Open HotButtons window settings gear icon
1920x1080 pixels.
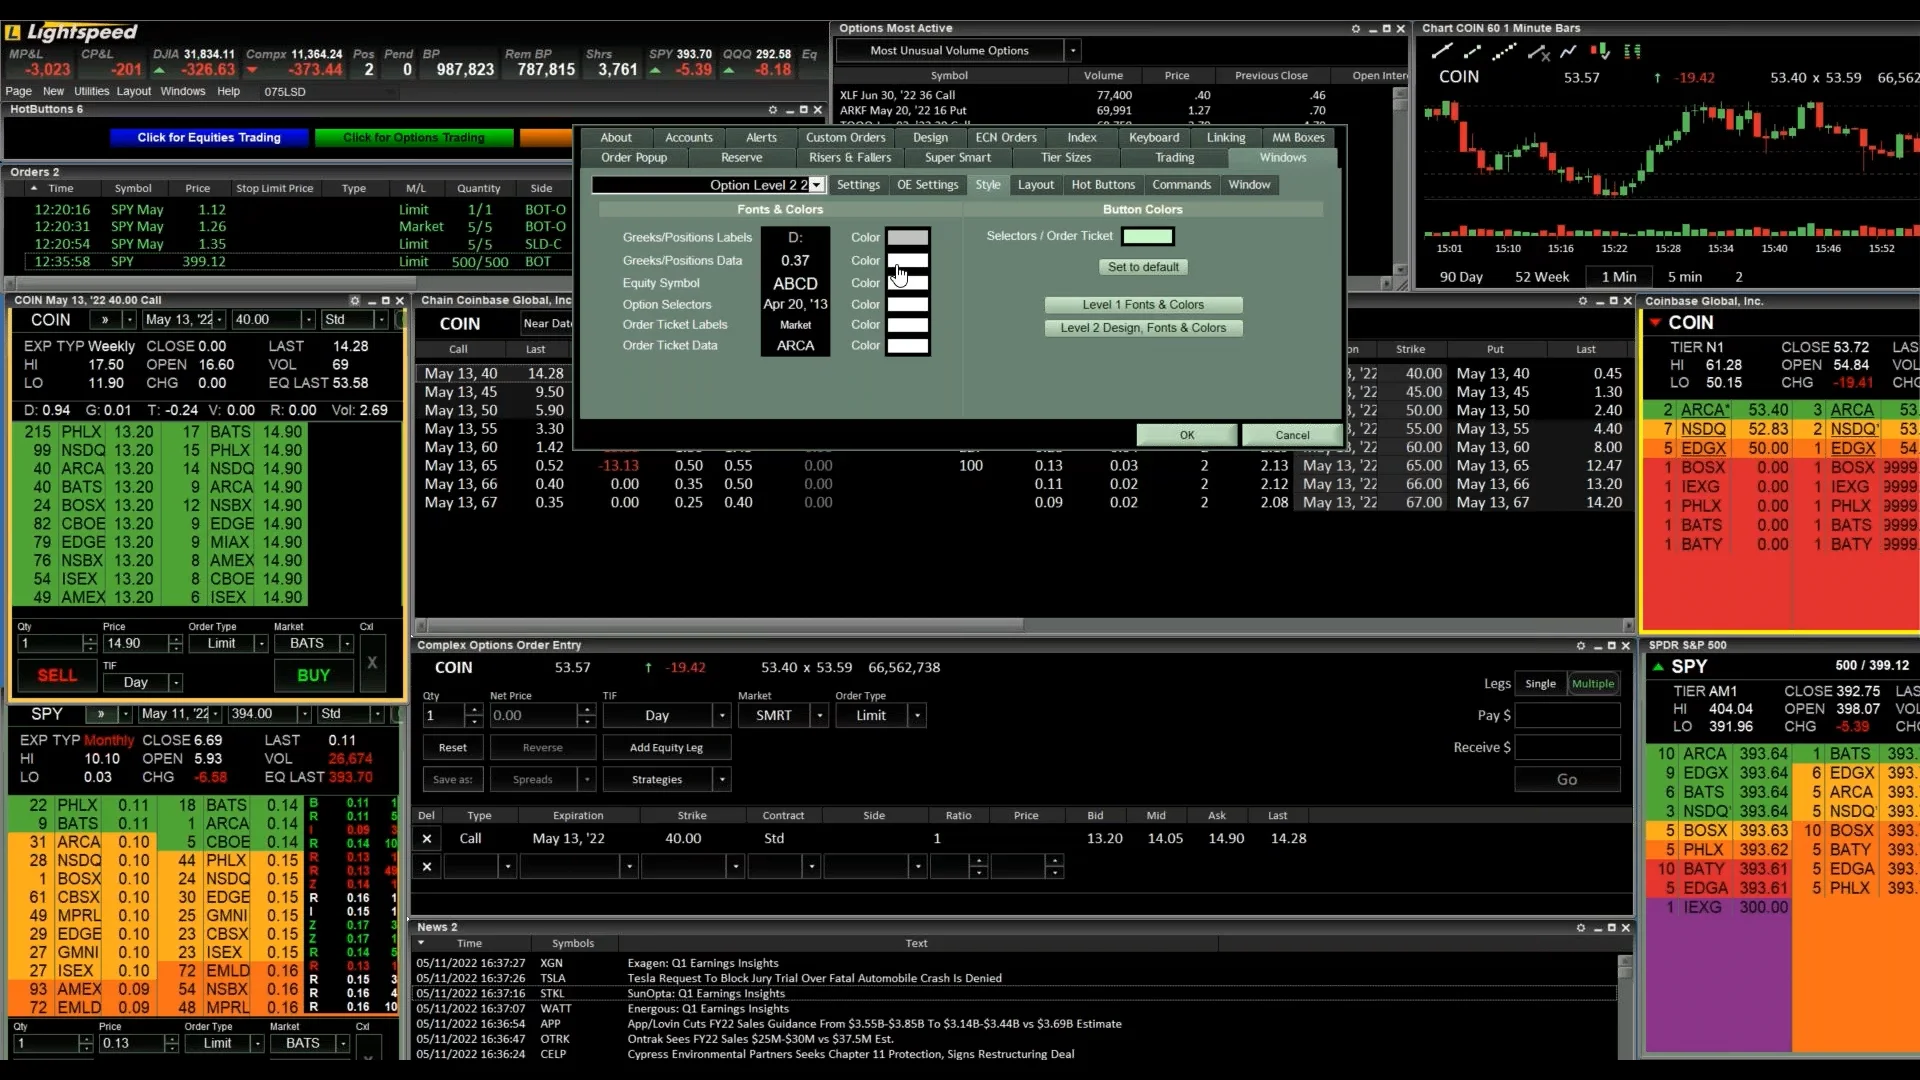pyautogui.click(x=772, y=110)
